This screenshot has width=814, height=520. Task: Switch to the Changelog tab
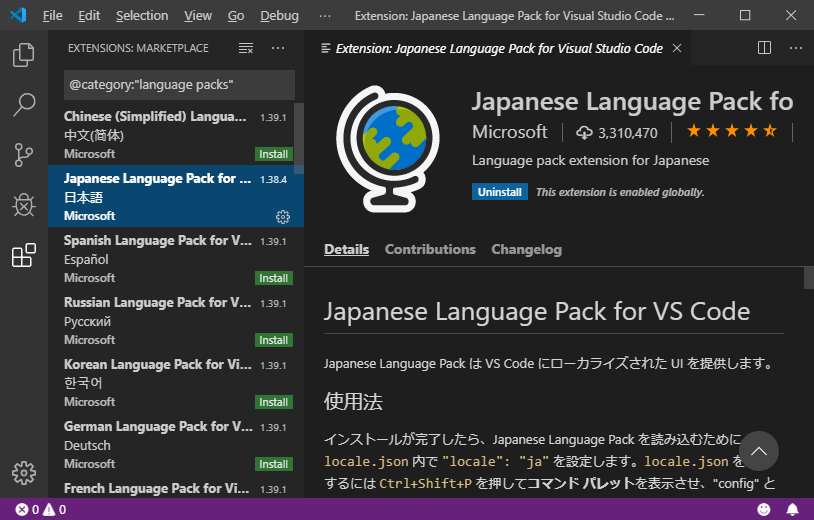[526, 249]
